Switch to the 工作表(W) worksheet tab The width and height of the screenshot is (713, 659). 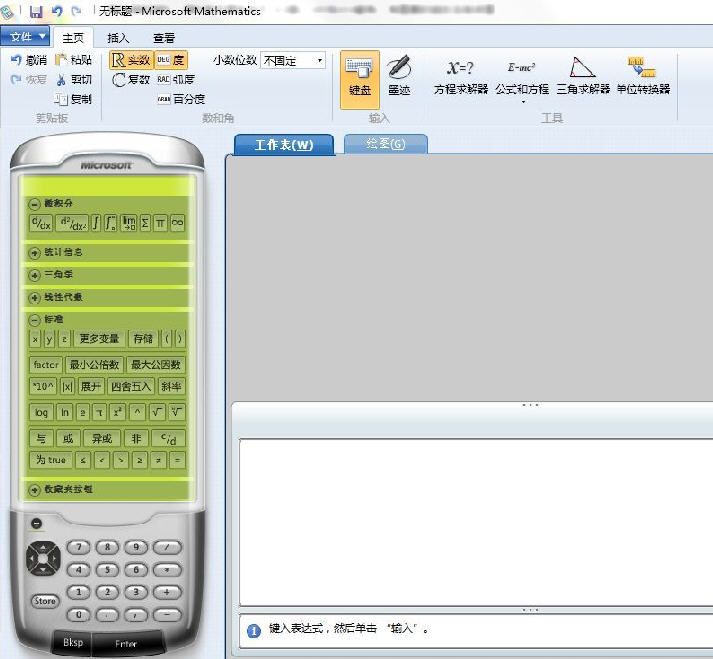click(284, 145)
